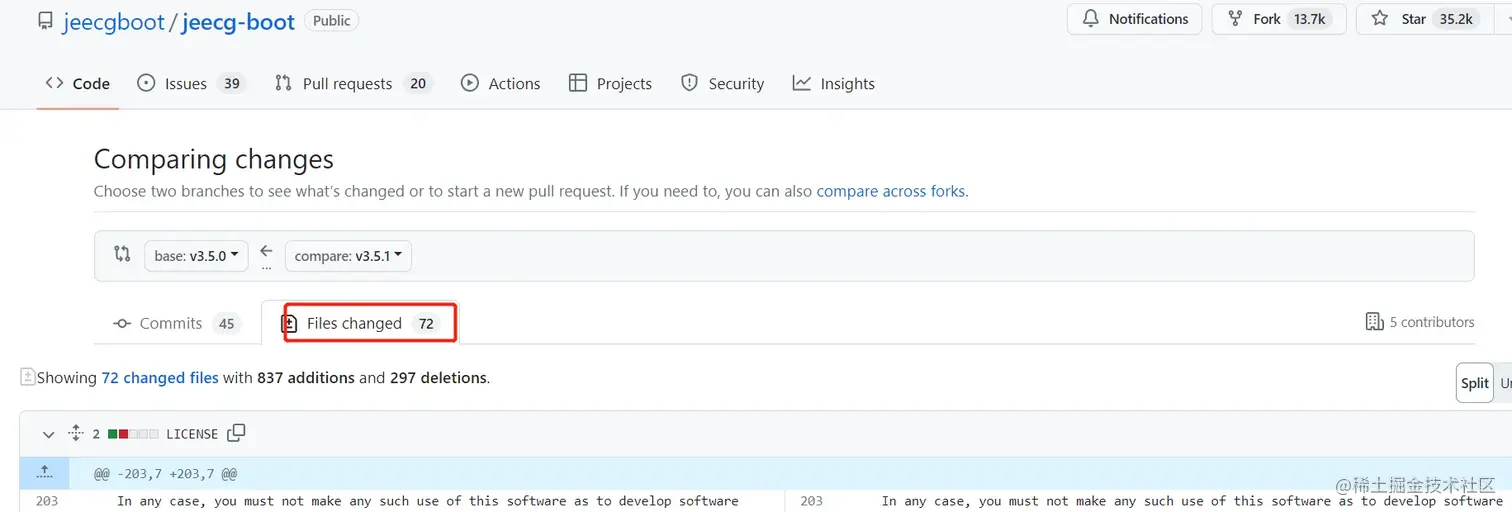
Task: Collapse the LICENSE file diff
Action: click(48, 434)
